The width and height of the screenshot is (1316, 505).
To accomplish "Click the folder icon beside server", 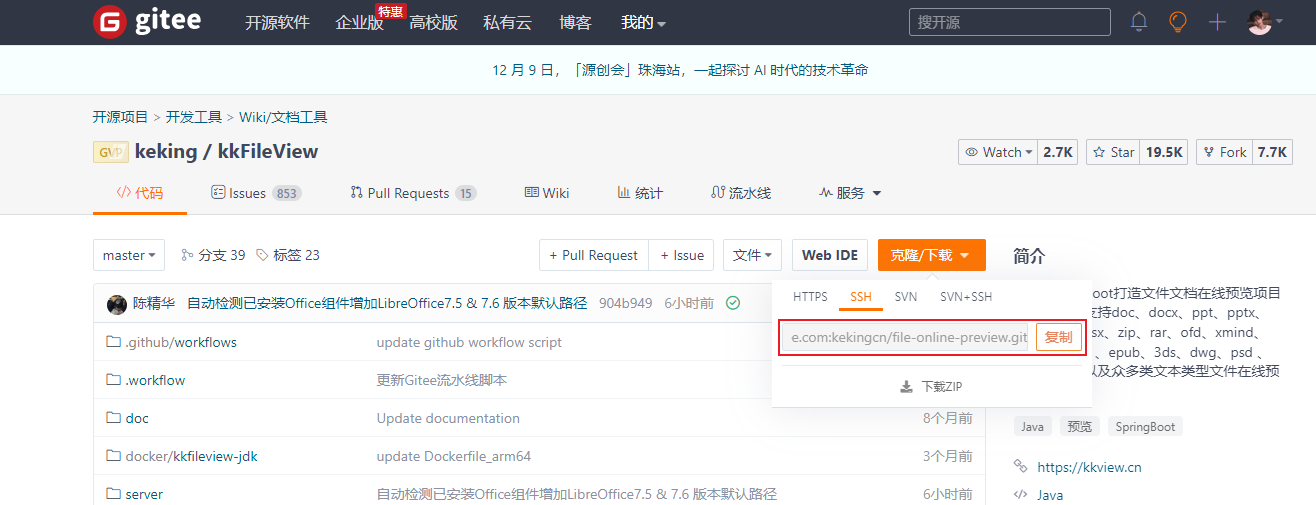I will pyautogui.click(x=113, y=494).
